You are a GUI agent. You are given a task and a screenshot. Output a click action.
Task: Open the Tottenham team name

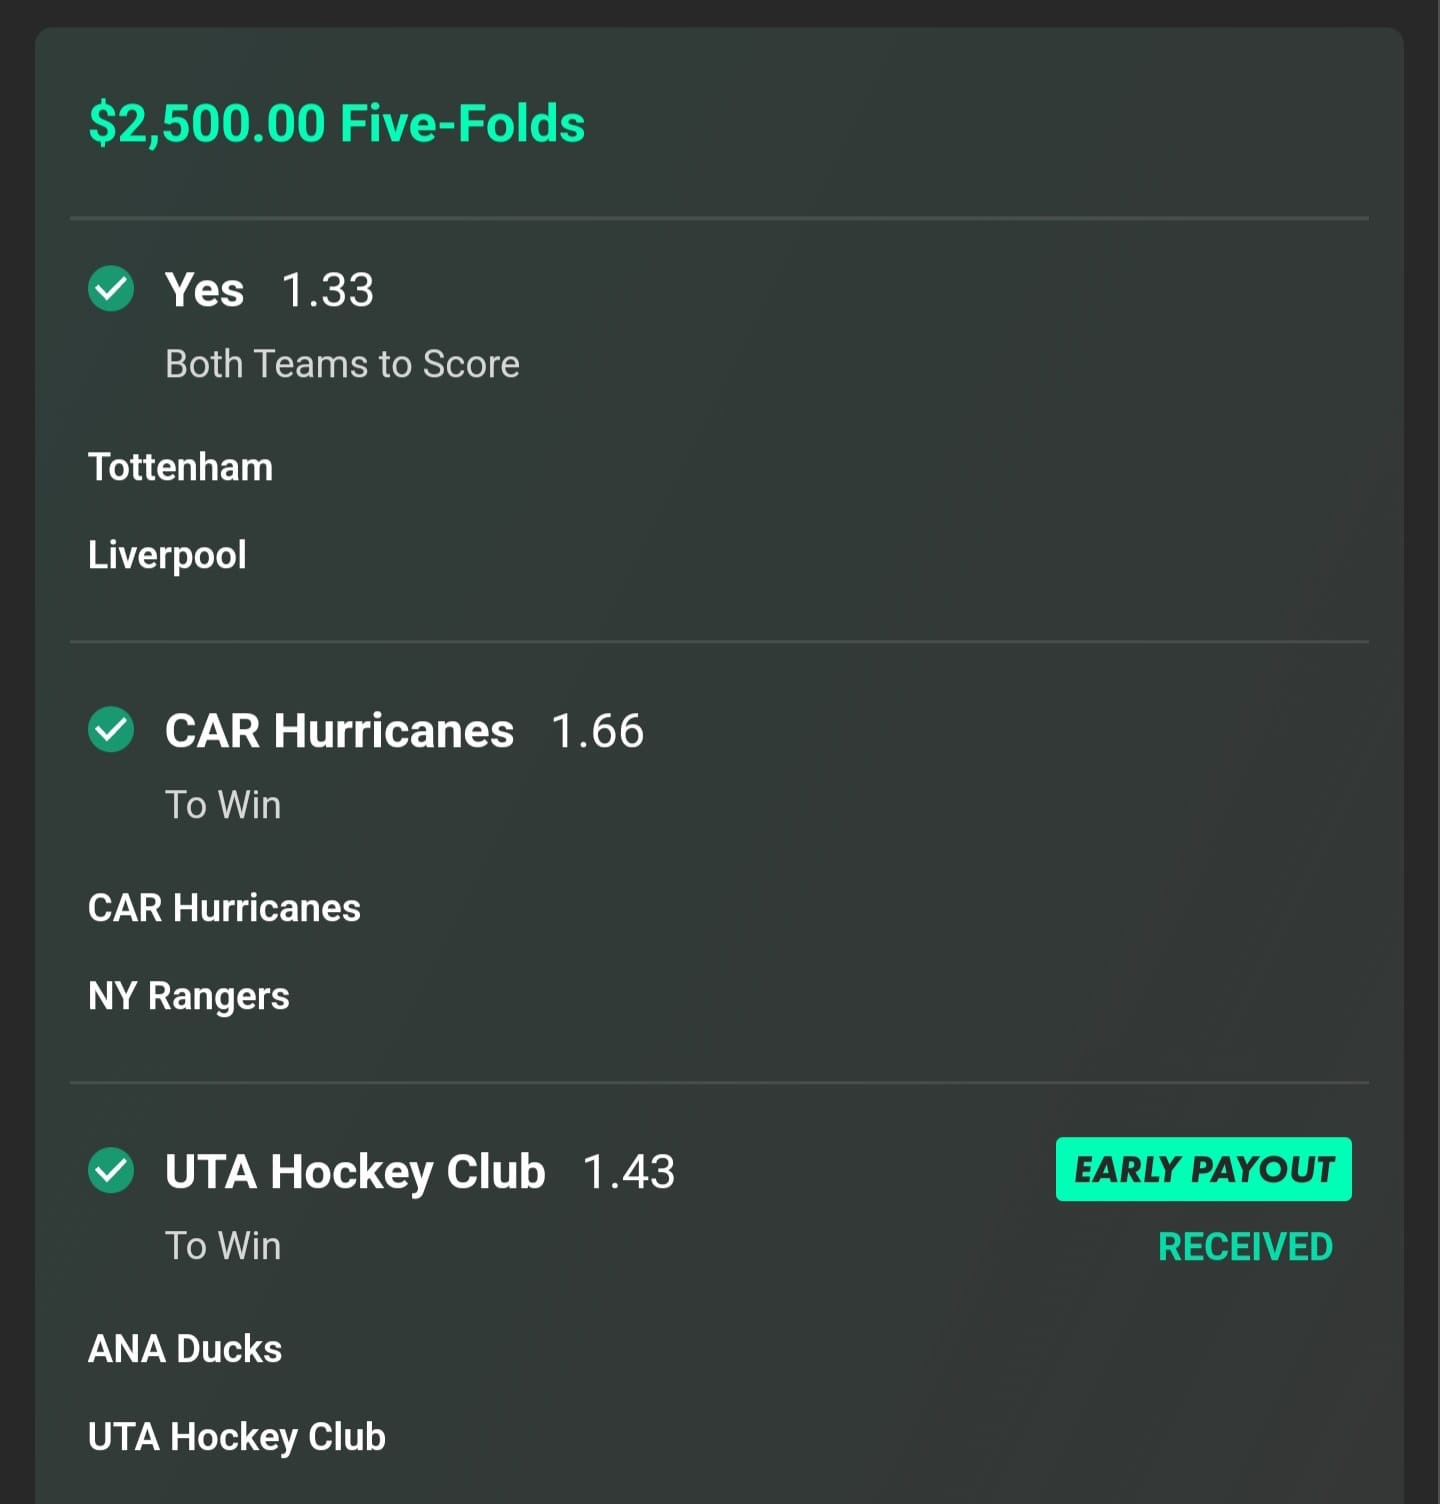pyautogui.click(x=180, y=467)
